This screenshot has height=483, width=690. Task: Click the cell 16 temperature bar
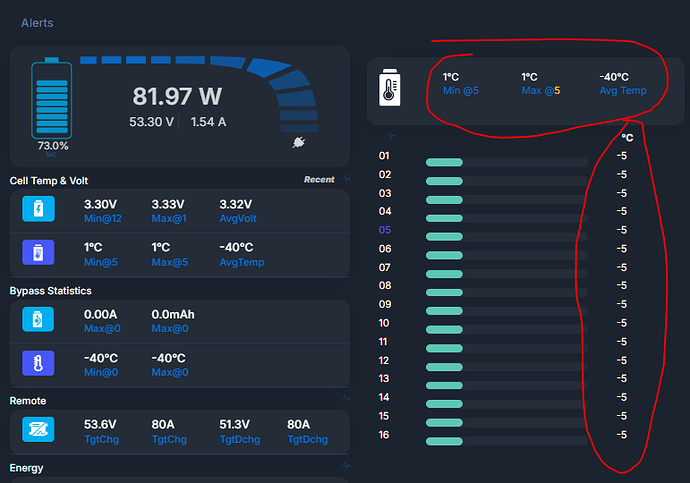pyautogui.click(x=444, y=441)
